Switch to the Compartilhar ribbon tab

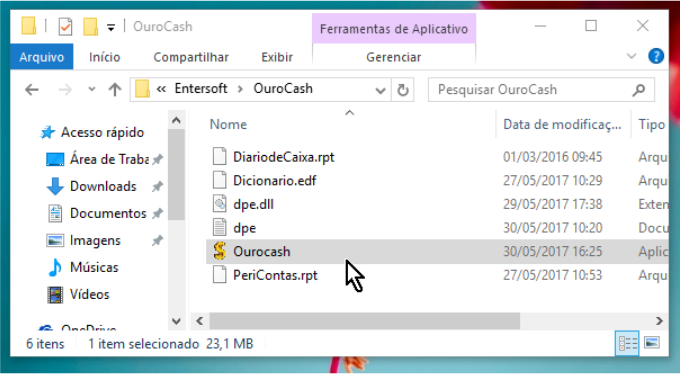(191, 57)
